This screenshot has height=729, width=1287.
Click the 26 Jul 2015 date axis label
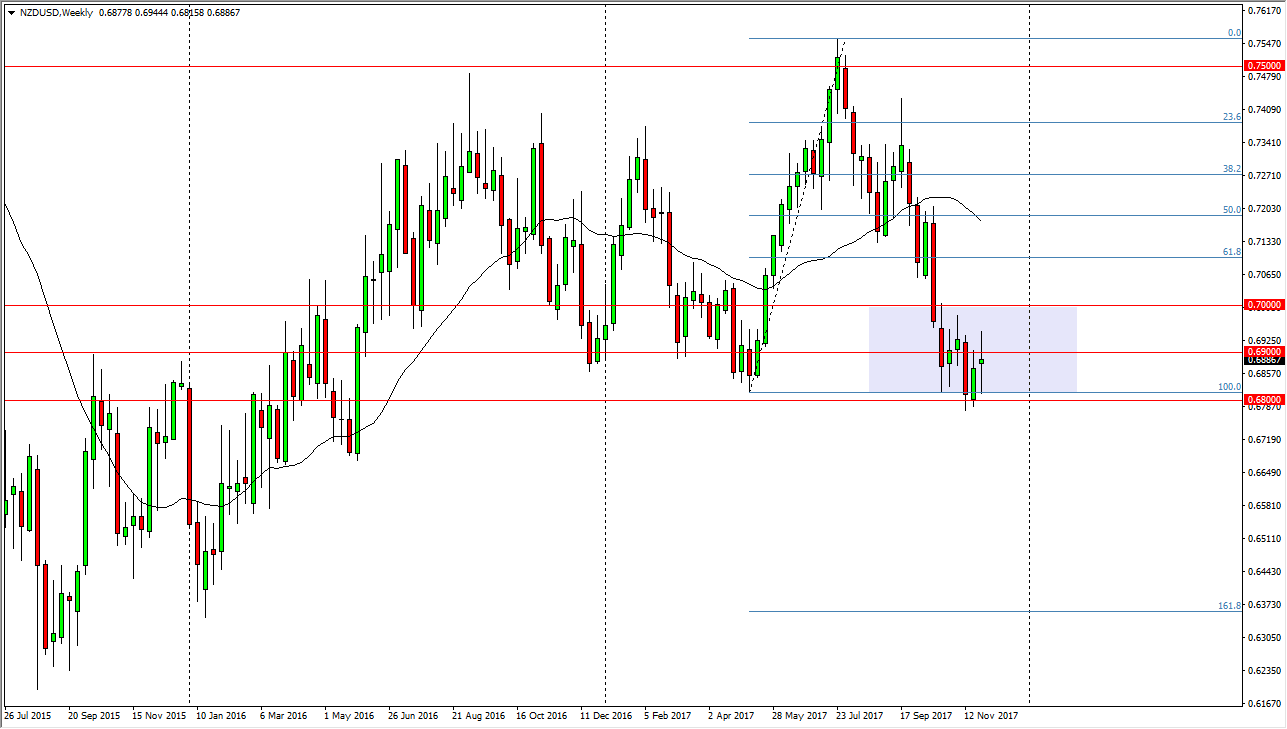tap(27, 716)
